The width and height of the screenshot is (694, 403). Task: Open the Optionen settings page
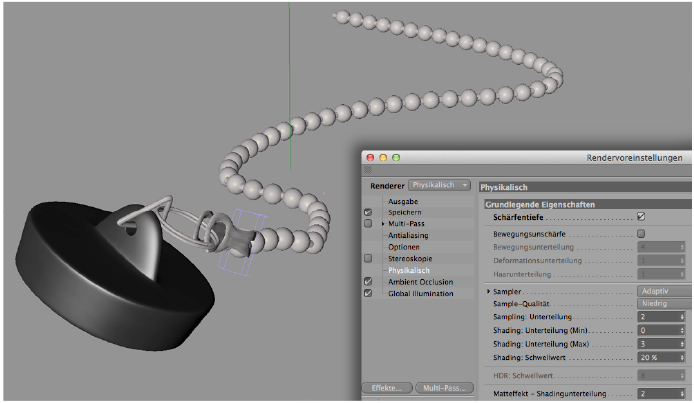click(404, 247)
